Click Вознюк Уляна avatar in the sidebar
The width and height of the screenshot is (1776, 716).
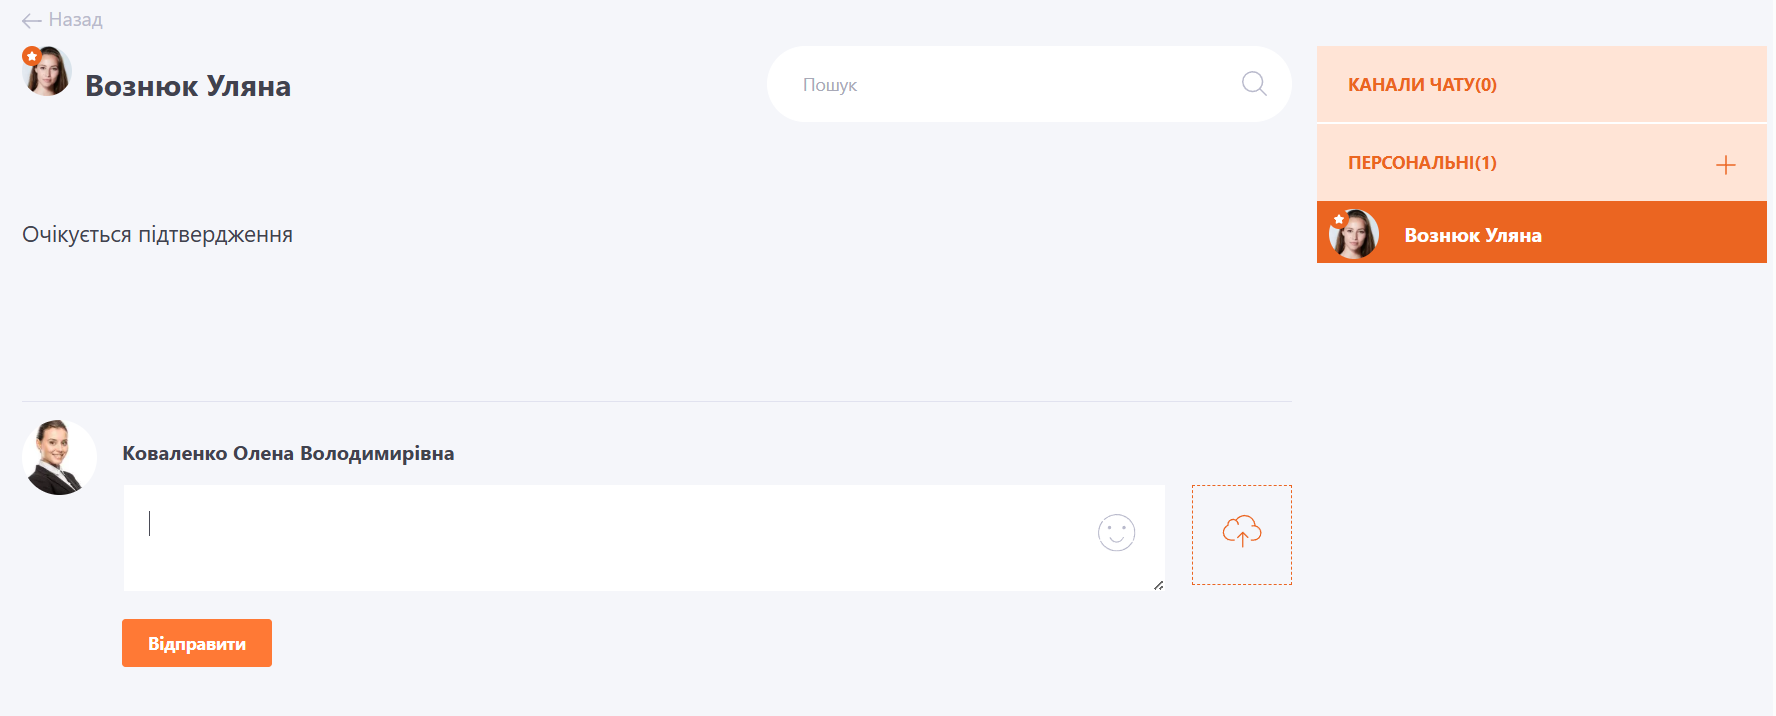coord(1354,234)
